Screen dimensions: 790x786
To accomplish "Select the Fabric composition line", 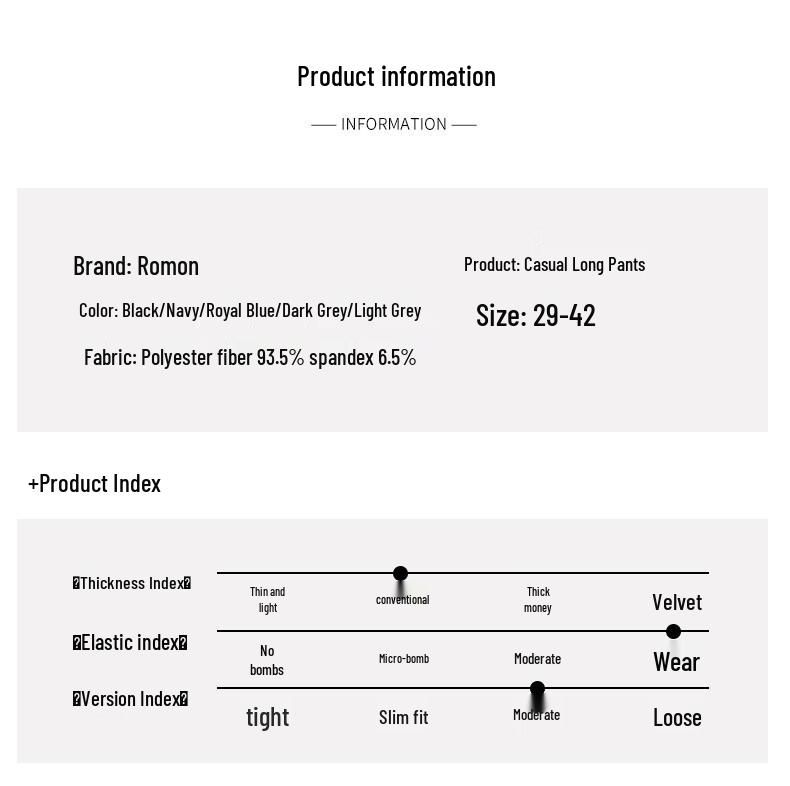I will (250, 357).
